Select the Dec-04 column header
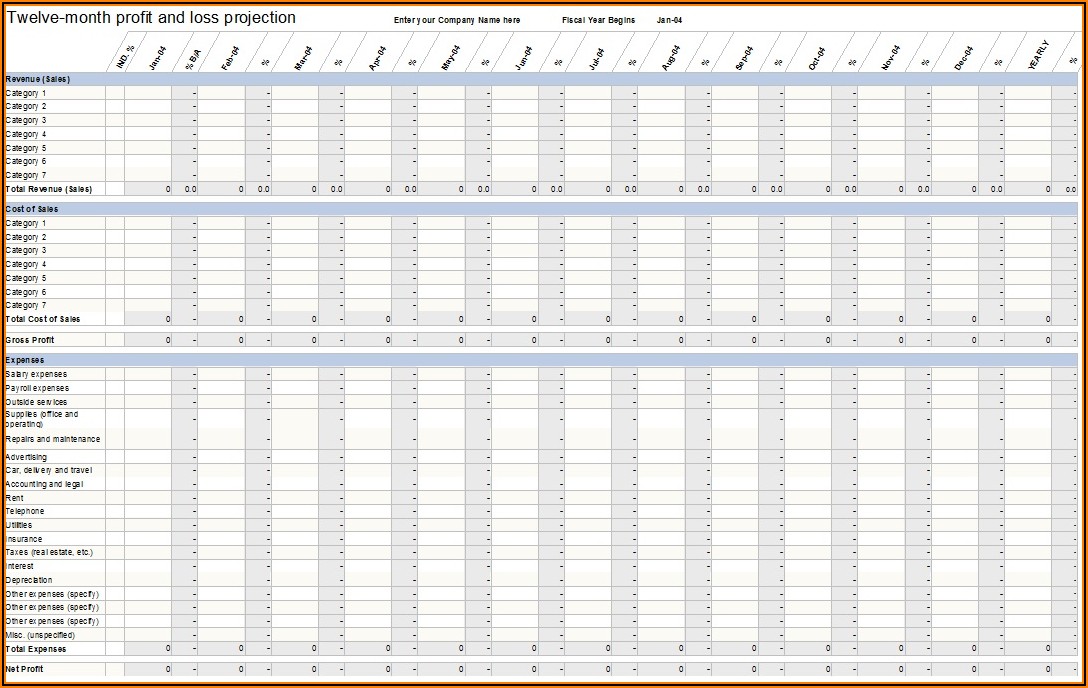Screen dimensions: 1088x688 click(x=963, y=58)
